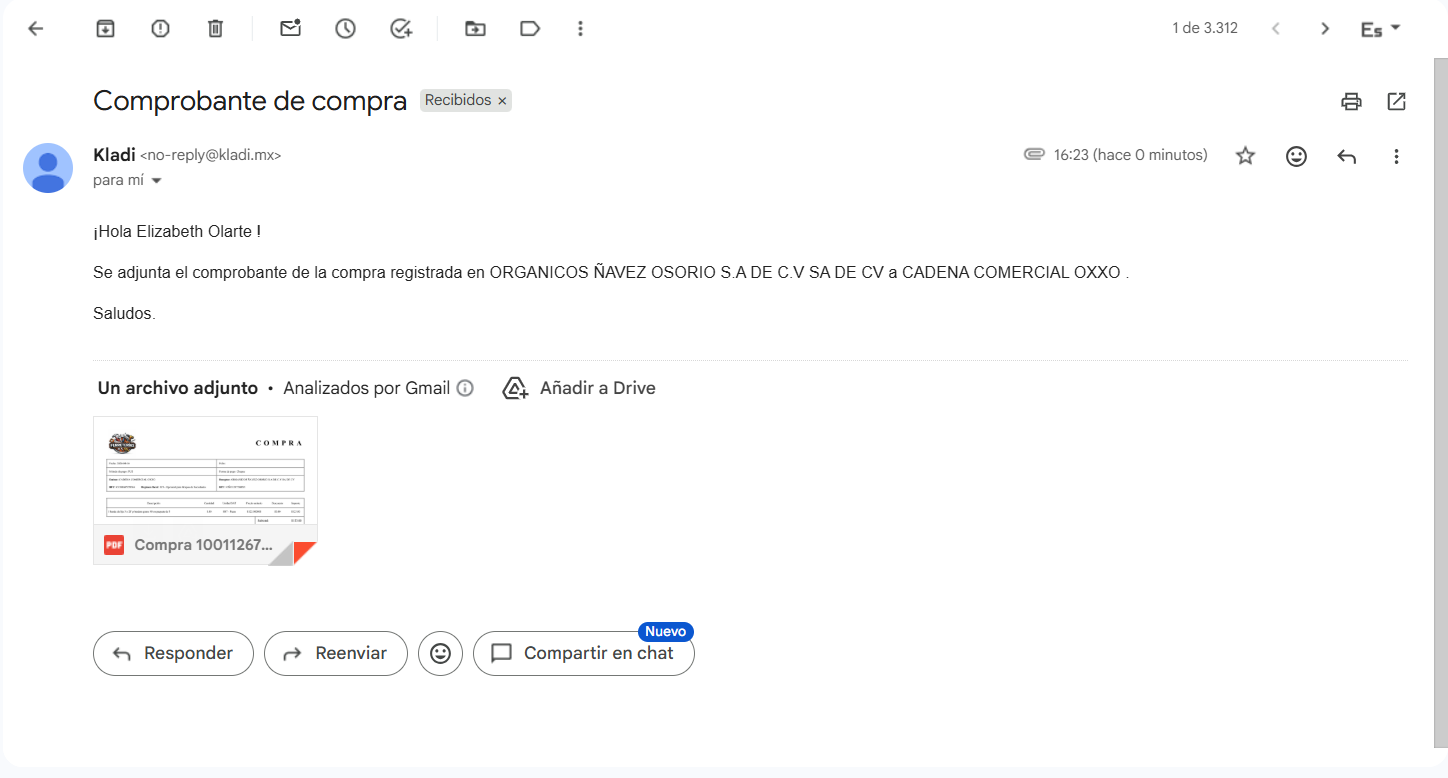This screenshot has width=1448, height=778.
Task: Click the '1 de 3.312' counter
Action: [x=1205, y=28]
